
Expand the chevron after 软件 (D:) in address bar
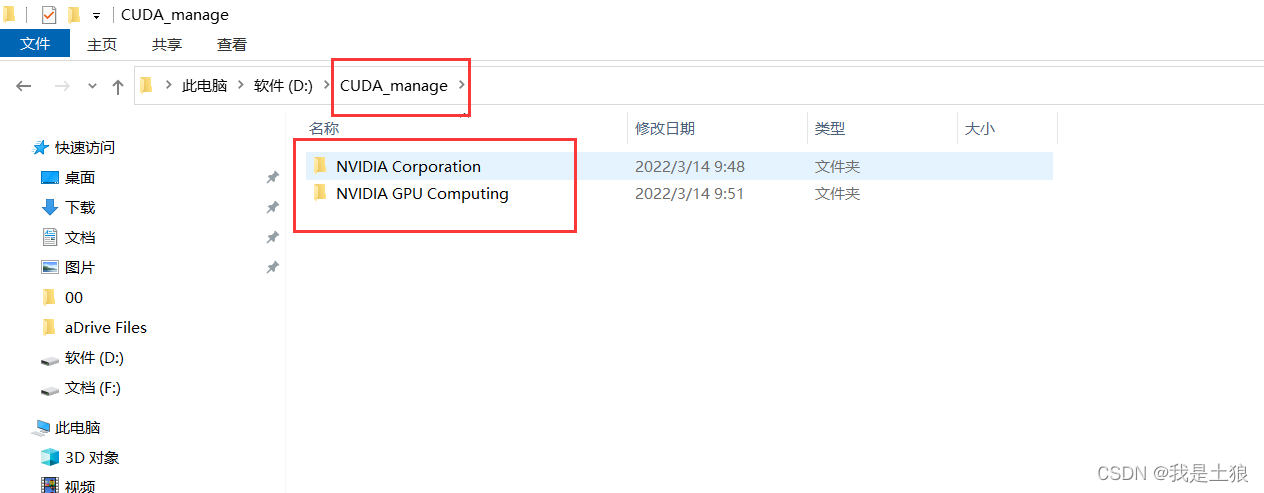pos(326,85)
